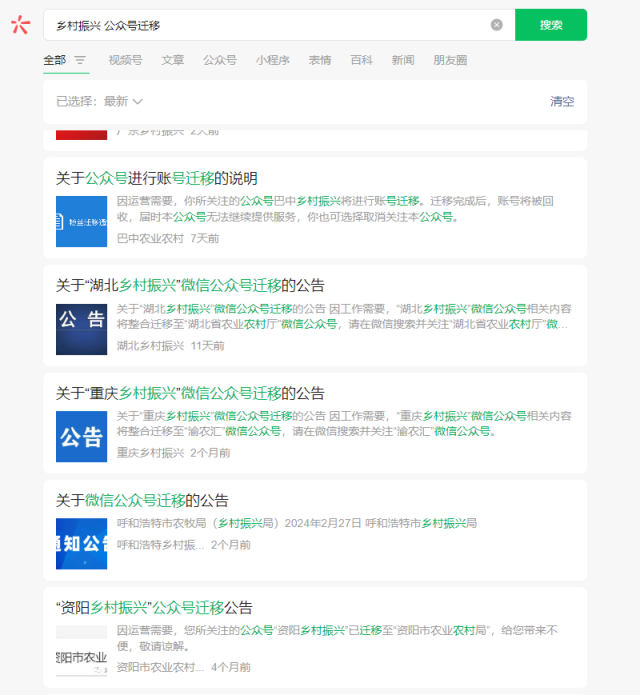The width and height of the screenshot is (640, 695).
Task: Open the 湖北乡村振兴 migration announcement title
Action: coord(190,286)
